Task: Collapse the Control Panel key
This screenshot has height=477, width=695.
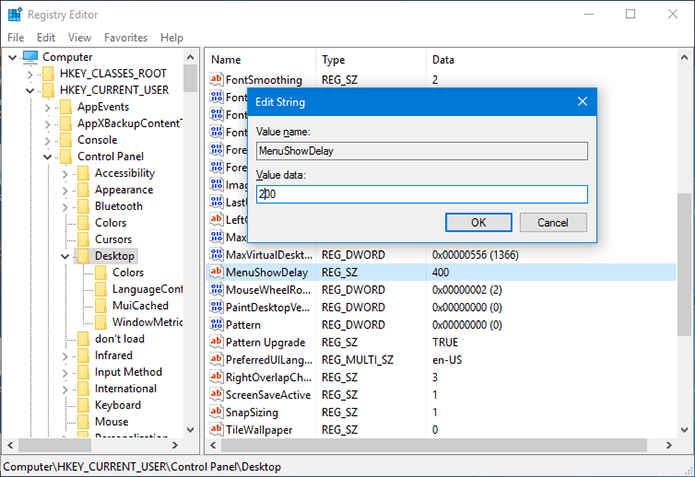Action: click(x=47, y=157)
